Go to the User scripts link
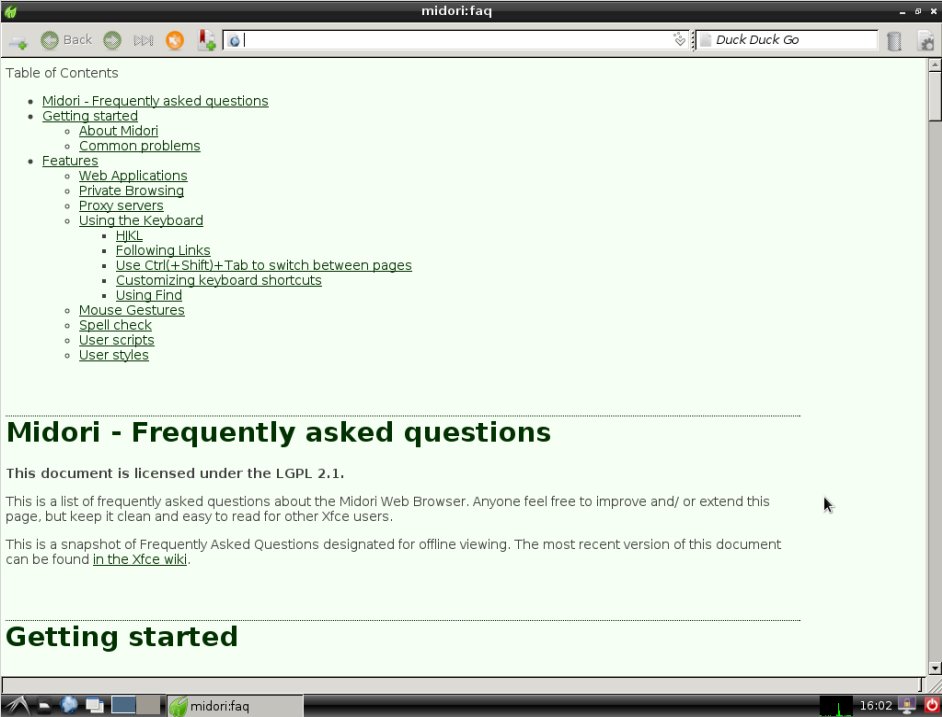The height and width of the screenshot is (717, 942). pos(117,340)
